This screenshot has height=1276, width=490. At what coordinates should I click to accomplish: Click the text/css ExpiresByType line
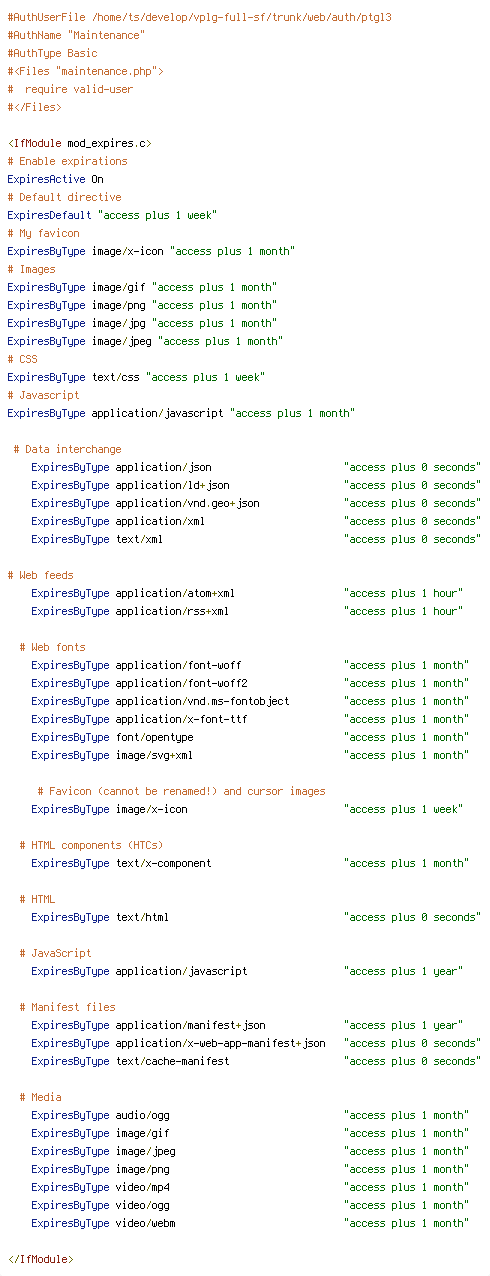[136, 378]
